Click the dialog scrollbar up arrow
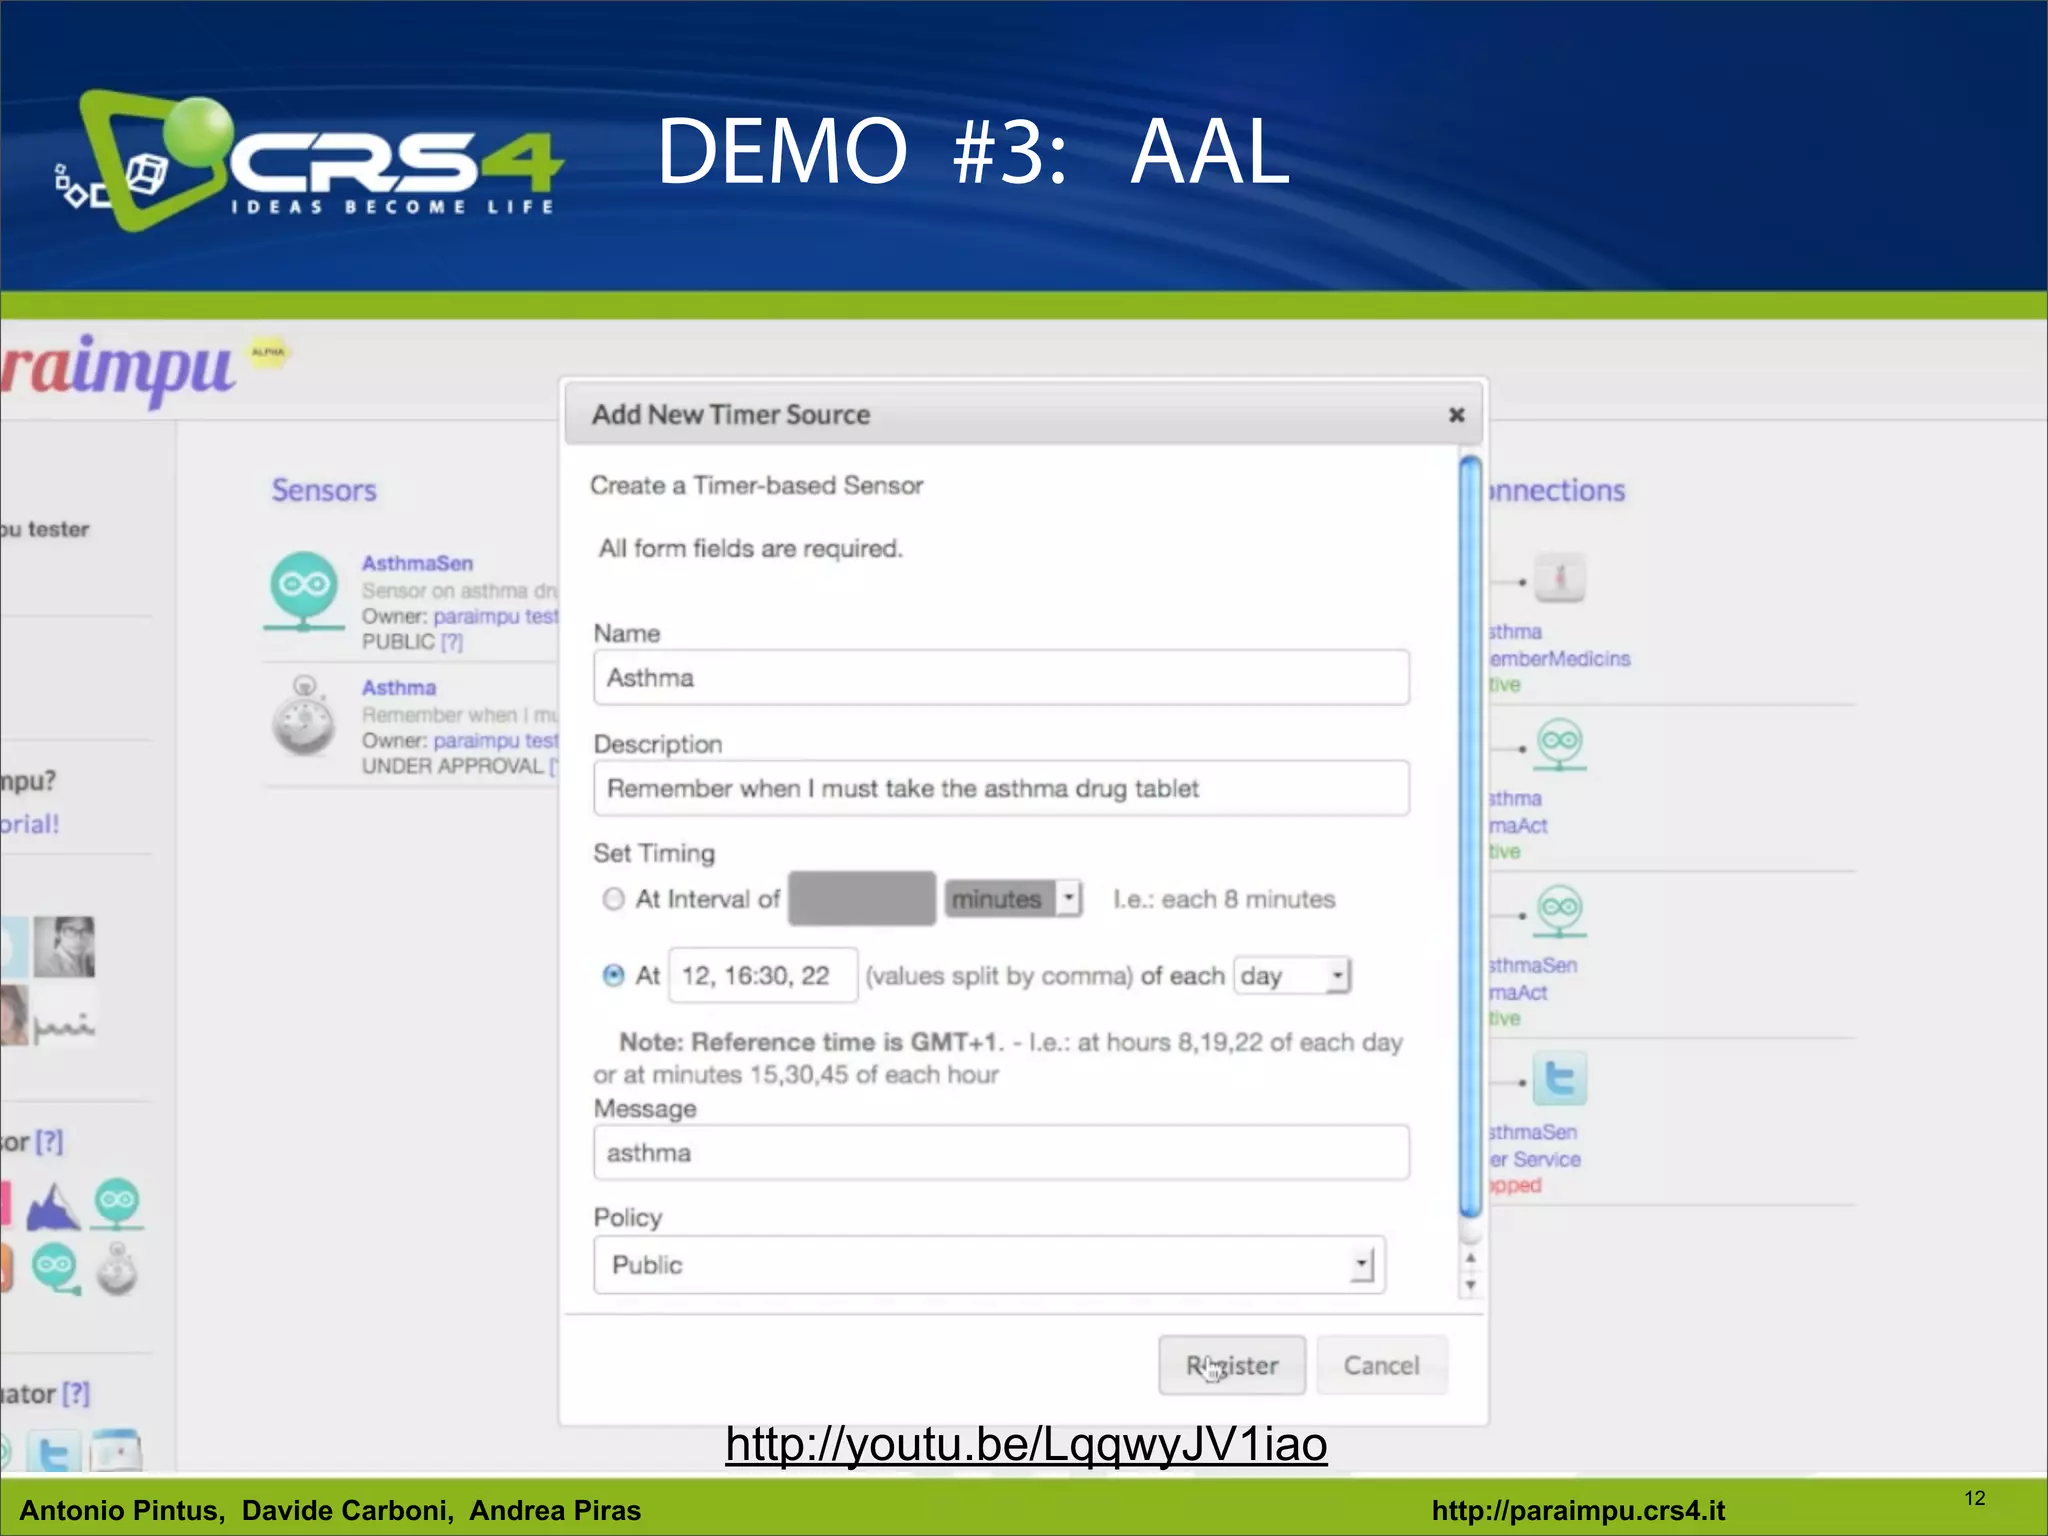2048x1536 pixels. pos(1470,1258)
